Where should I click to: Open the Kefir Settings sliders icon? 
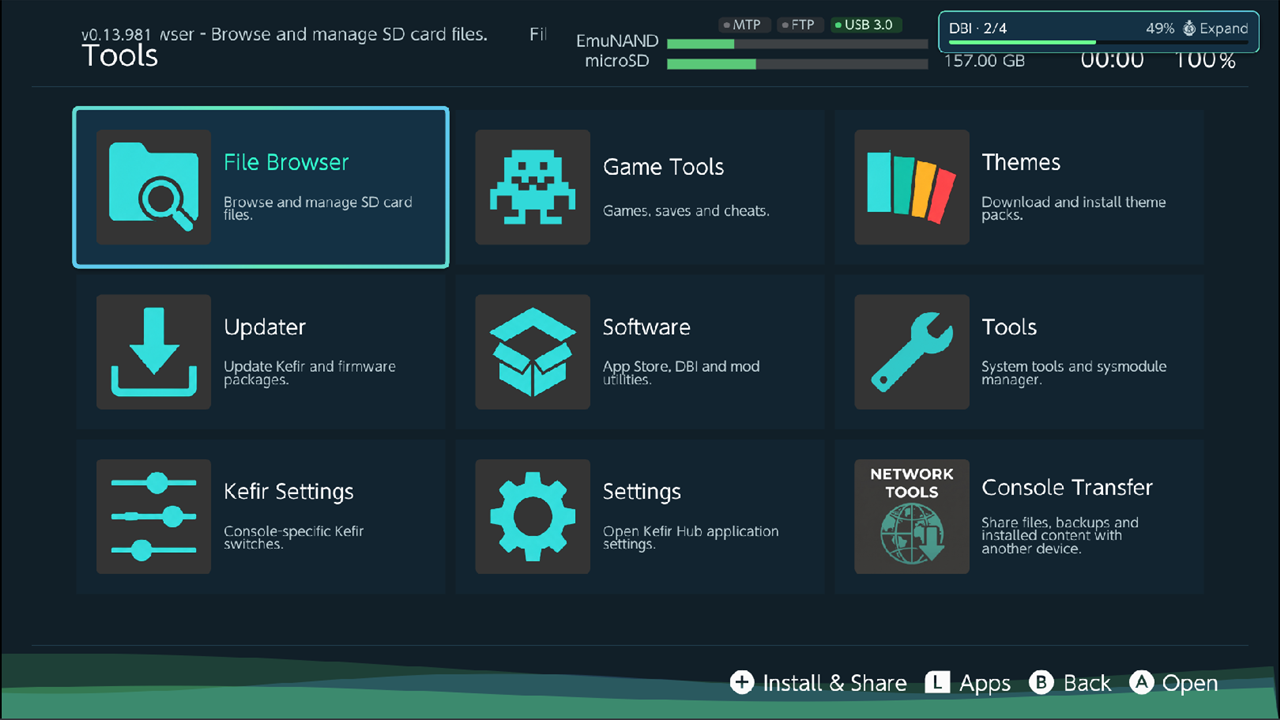click(x=153, y=517)
